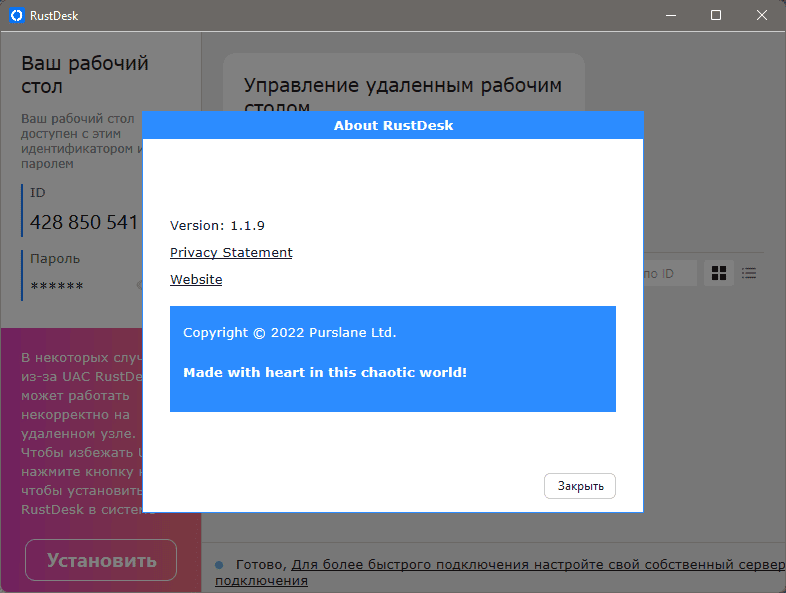Select the ID number 428 850 541
The width and height of the screenshot is (786, 593).
click(x=84, y=222)
